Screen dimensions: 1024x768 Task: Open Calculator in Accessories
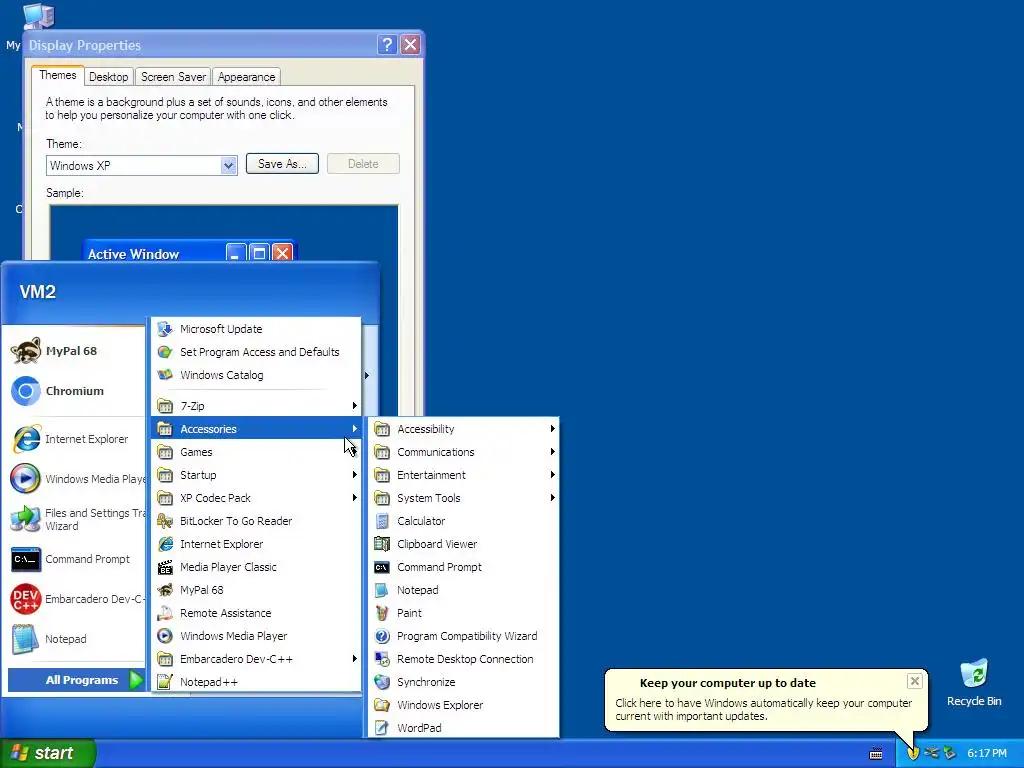[463, 521]
